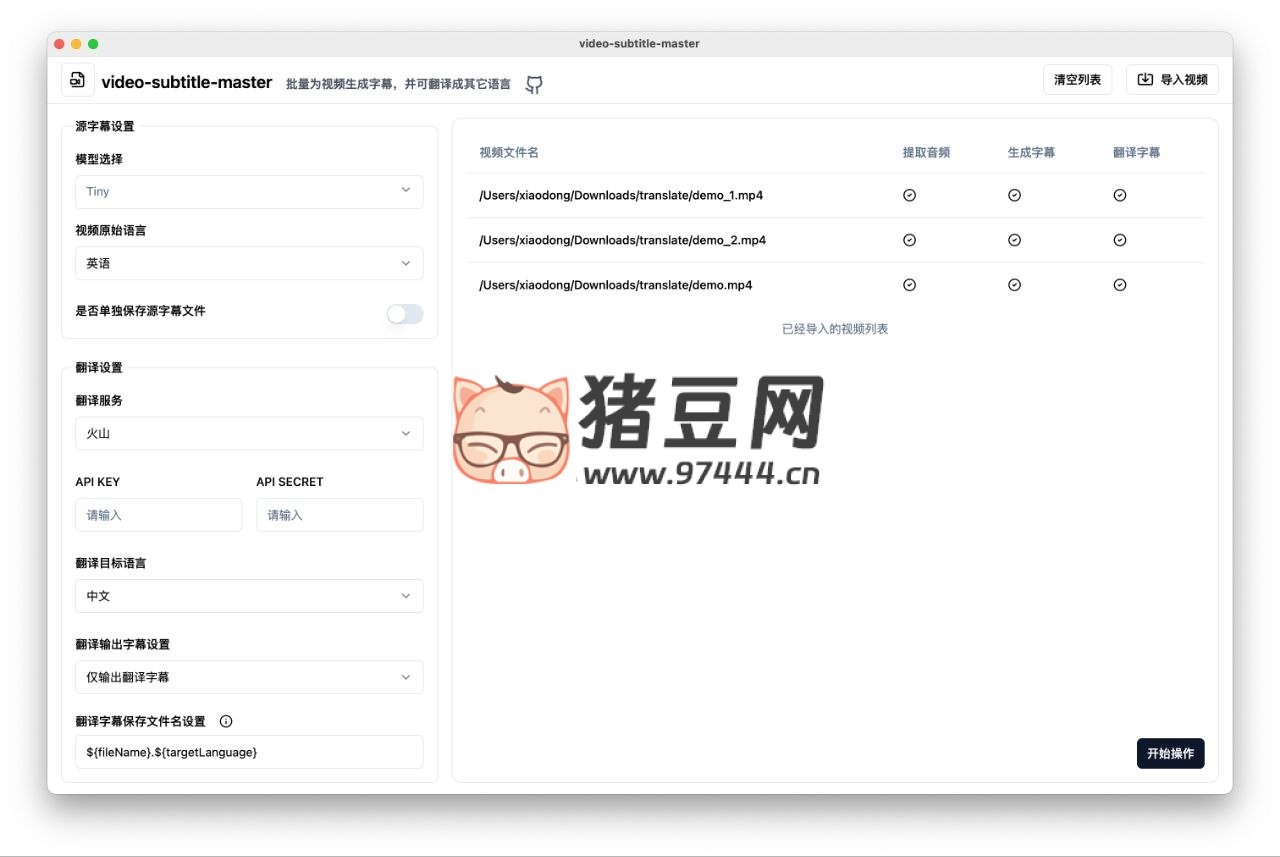Click the translate-subtitle status icon for demo.mp4

(x=1119, y=285)
